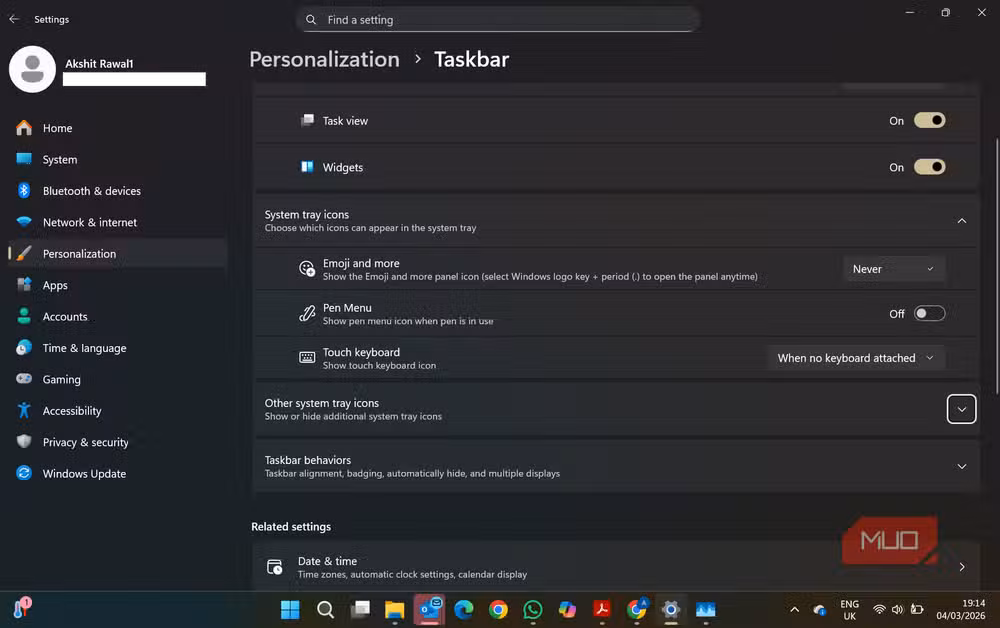Open Copilot from the taskbar
This screenshot has height=628, width=1000.
(567, 610)
